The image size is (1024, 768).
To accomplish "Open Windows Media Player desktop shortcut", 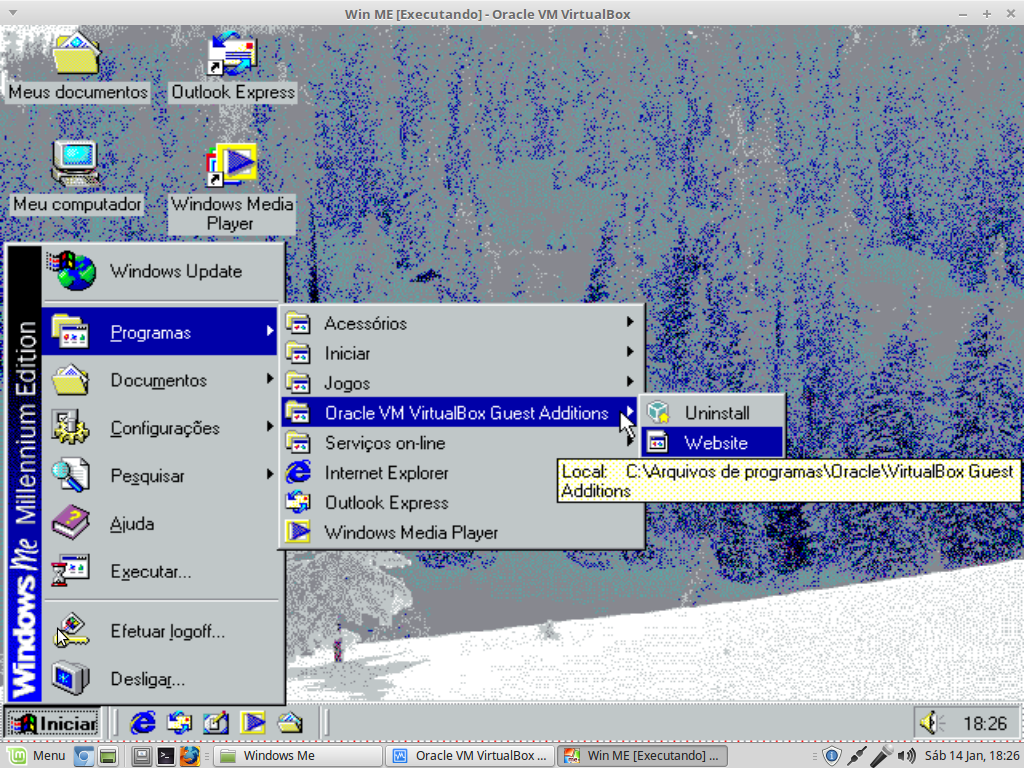I will pyautogui.click(x=231, y=187).
